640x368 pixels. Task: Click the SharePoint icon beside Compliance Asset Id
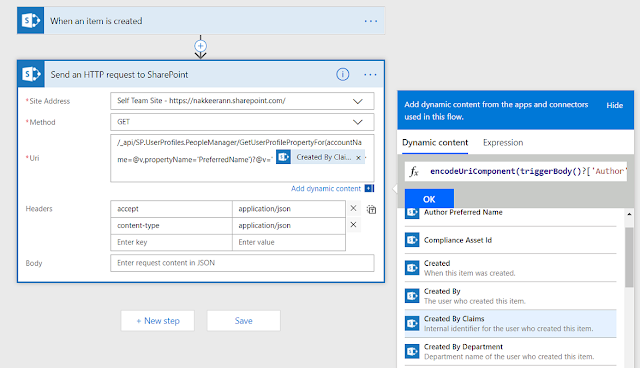pyautogui.click(x=412, y=240)
